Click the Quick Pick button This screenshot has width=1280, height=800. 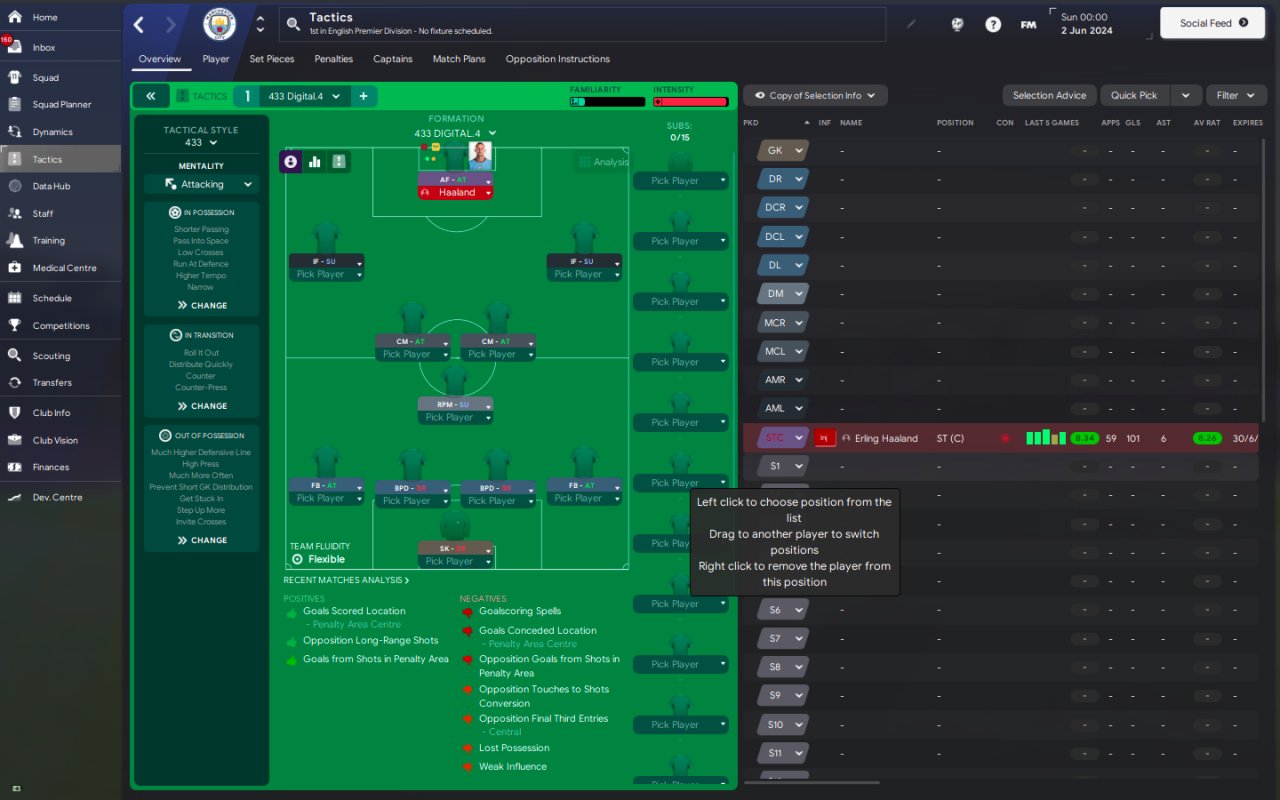click(x=1134, y=95)
